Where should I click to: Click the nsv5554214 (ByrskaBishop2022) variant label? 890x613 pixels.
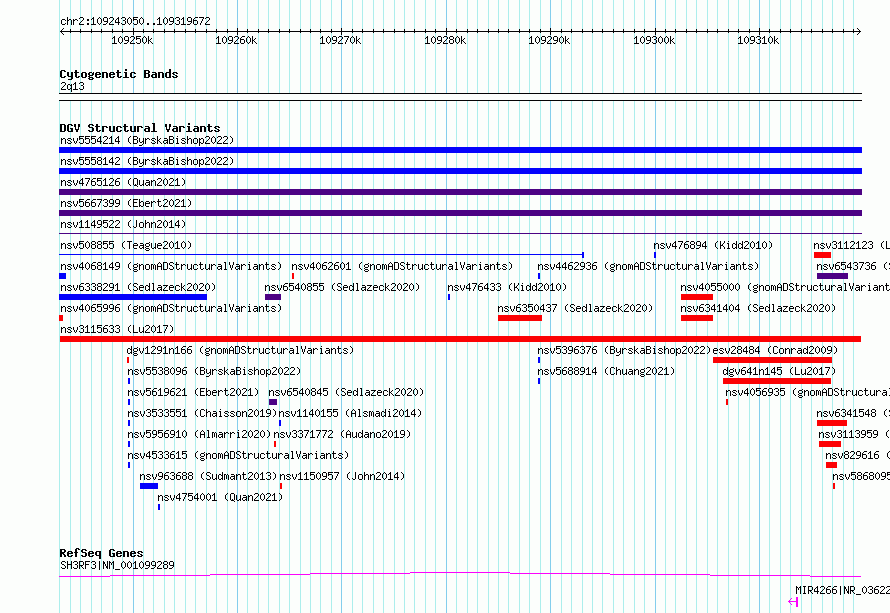(147, 140)
